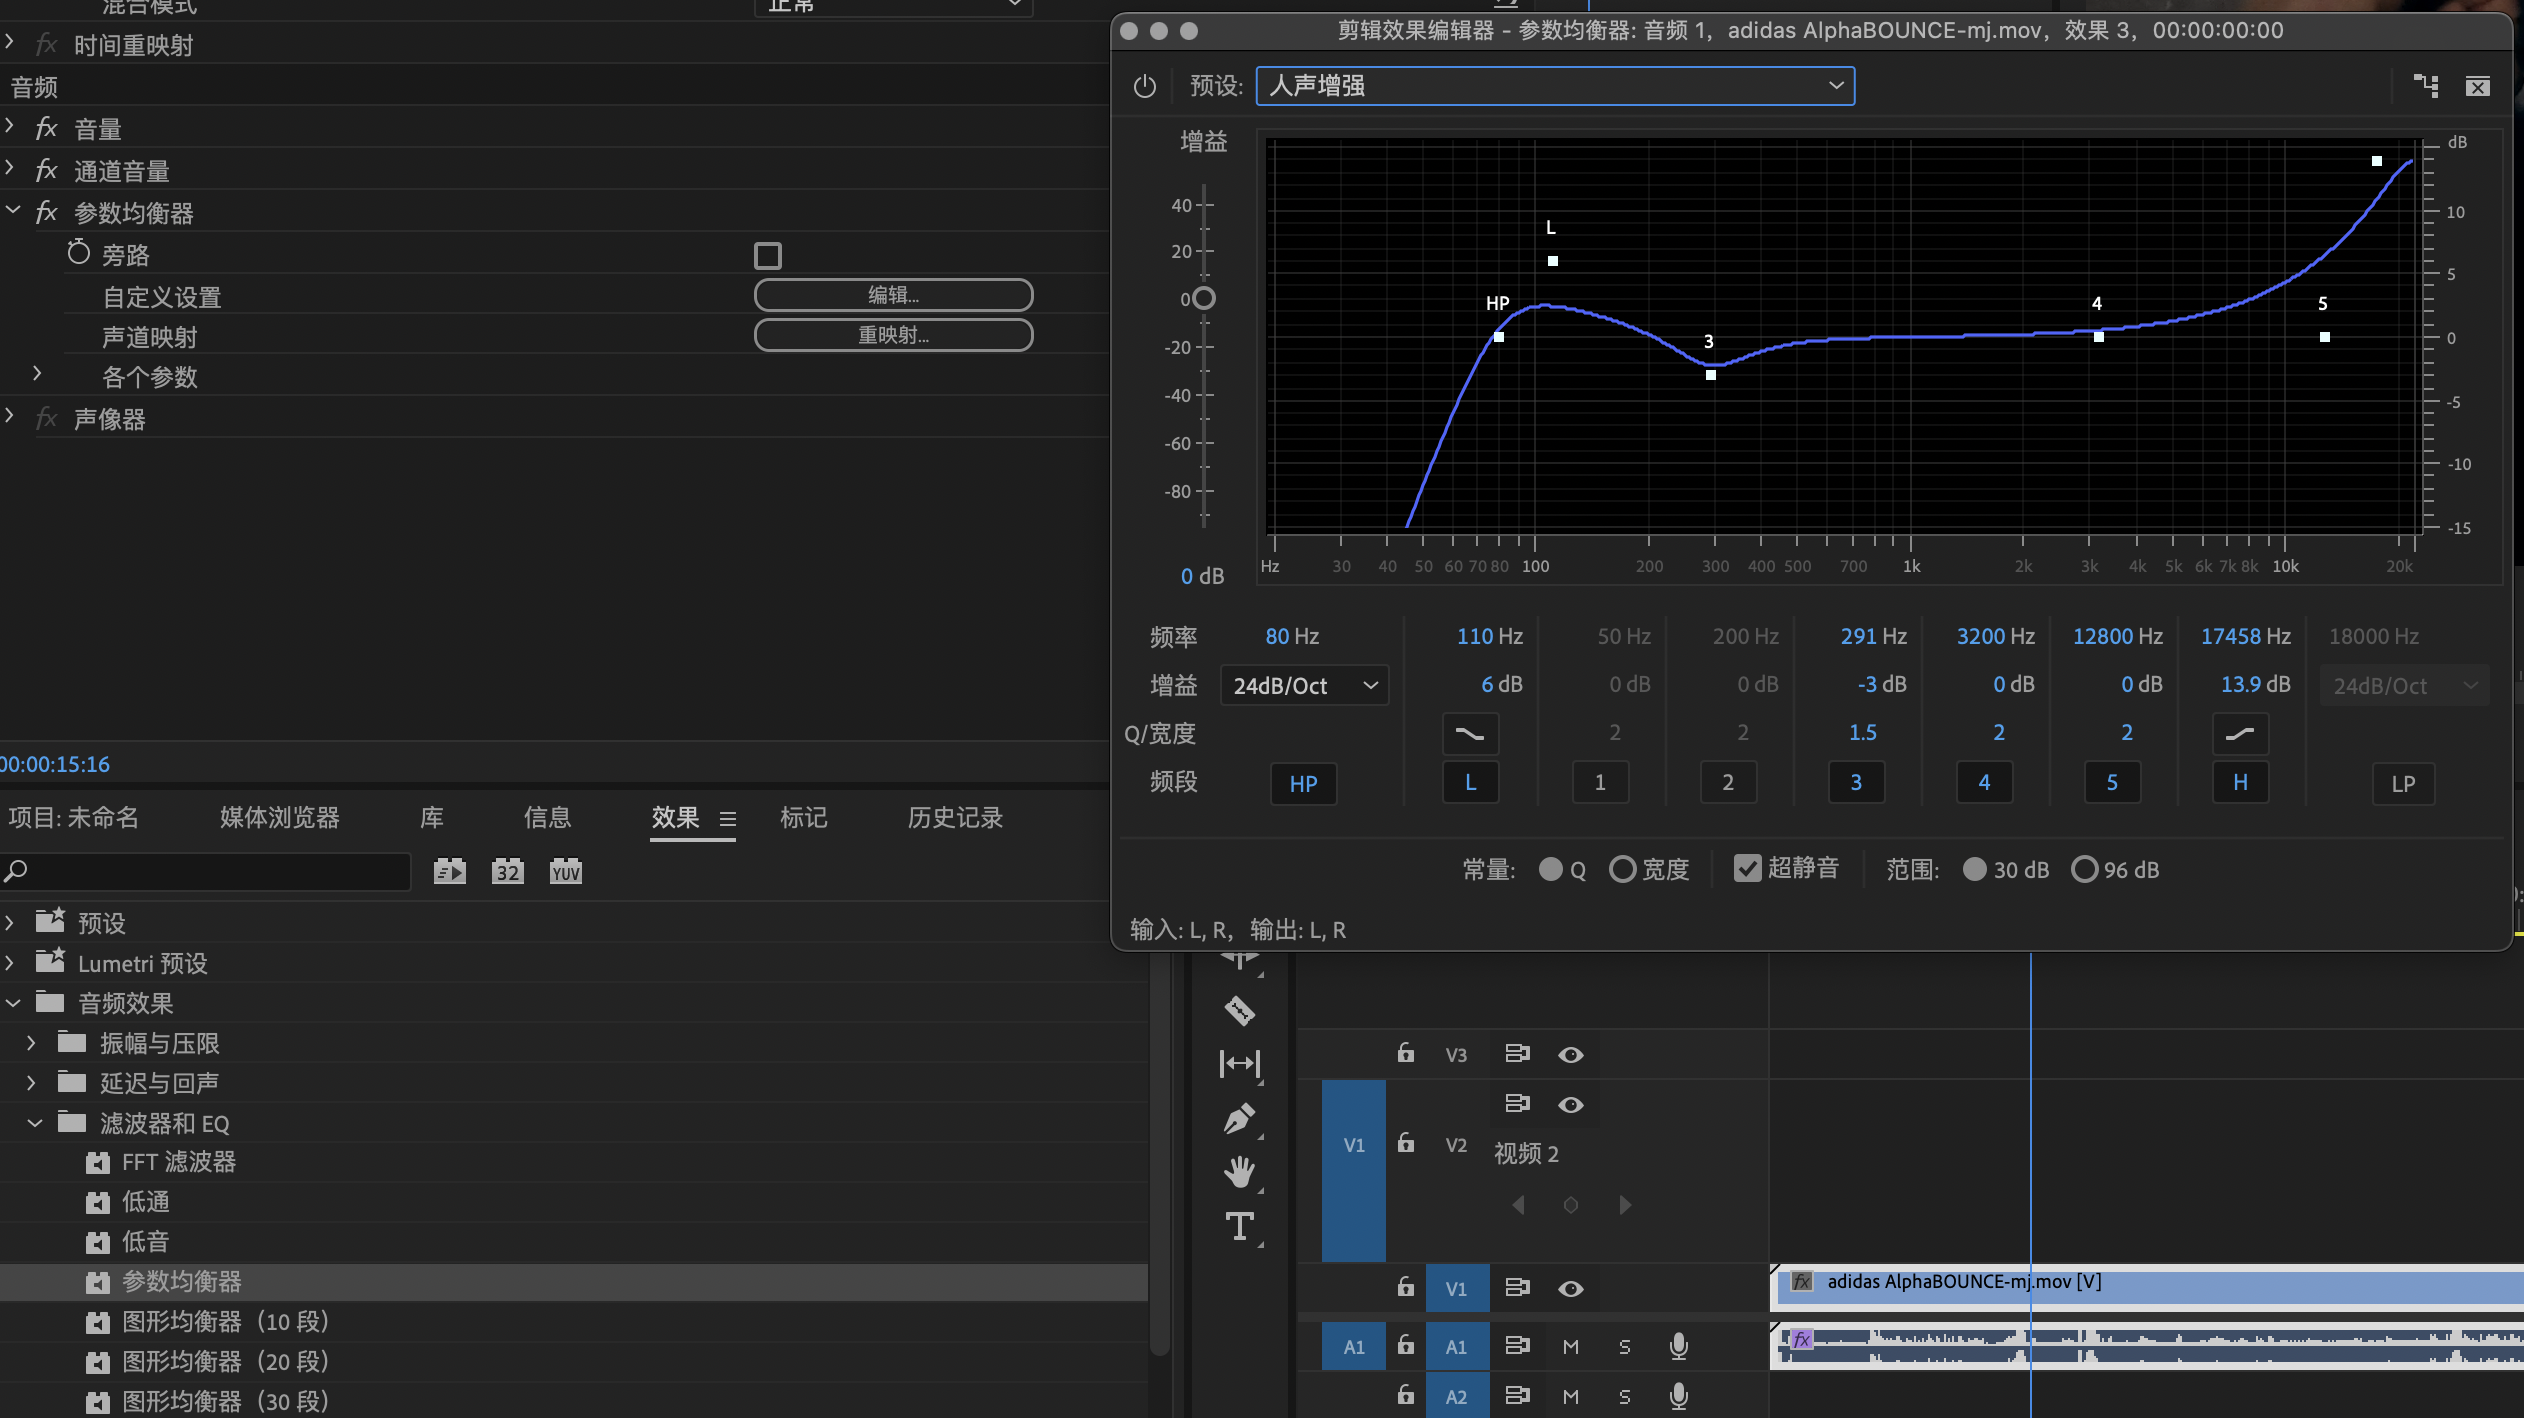Click the A2 voice-over record microphone
Image resolution: width=2524 pixels, height=1418 pixels.
(1679, 1395)
